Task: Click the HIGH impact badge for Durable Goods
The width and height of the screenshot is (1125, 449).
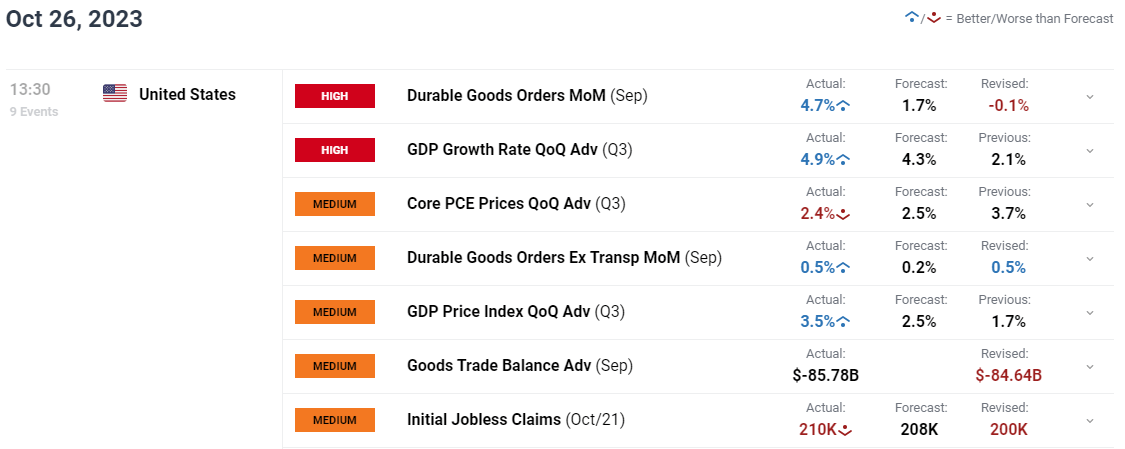Action: click(x=334, y=96)
